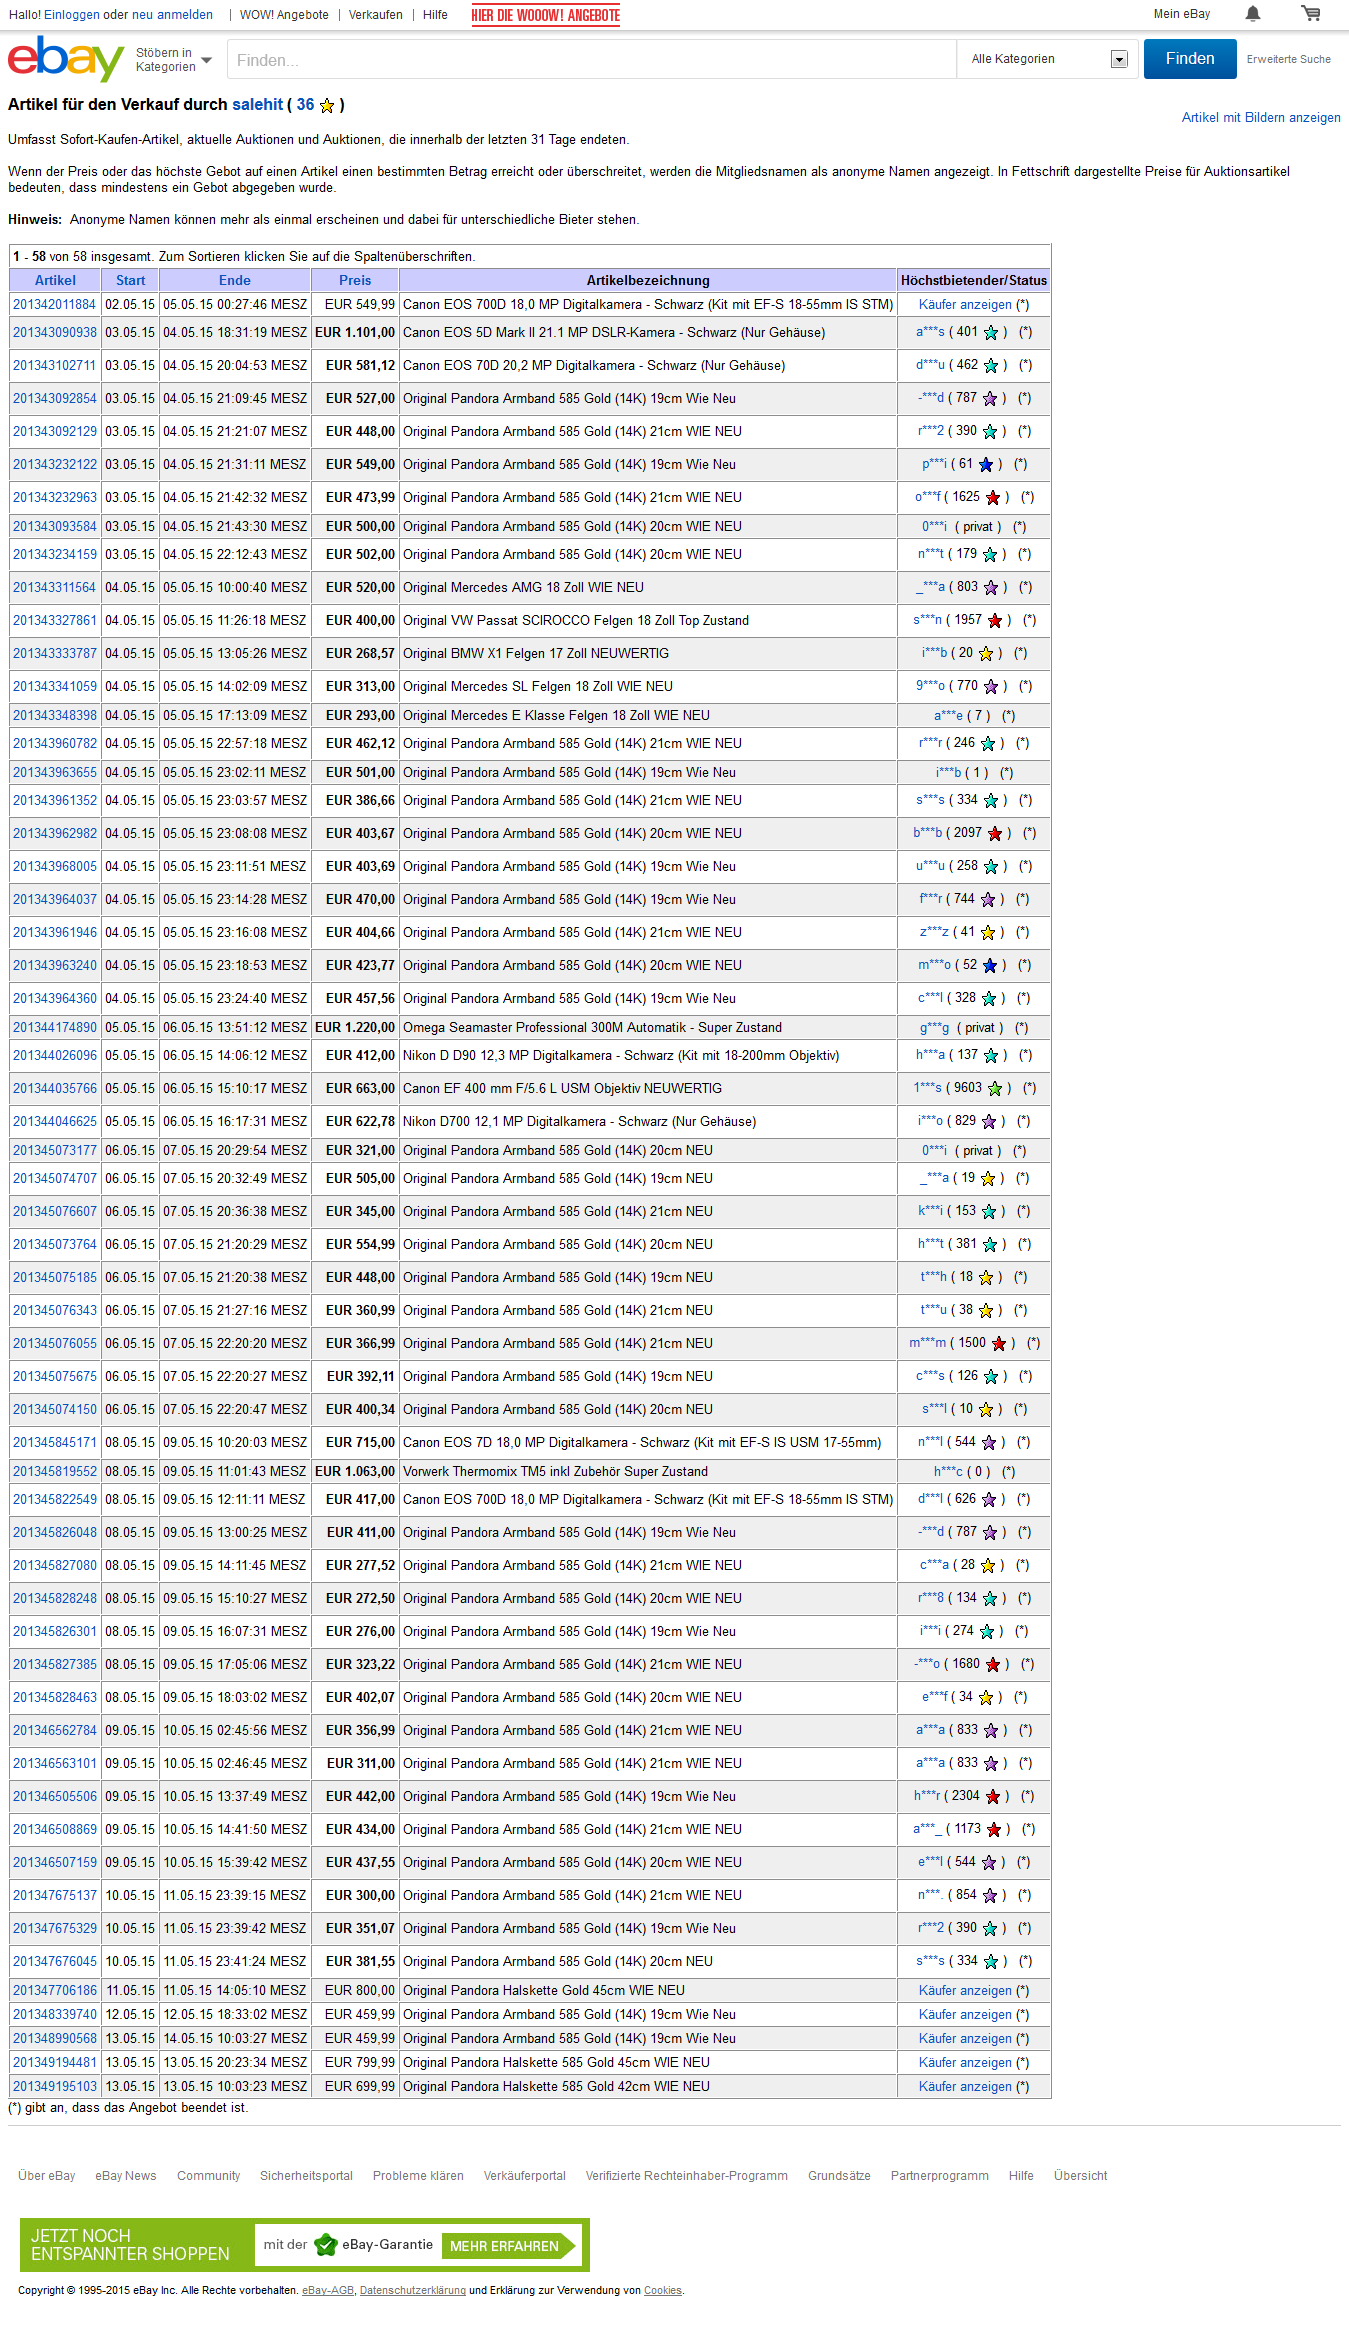1349x2346 pixels.
Task: Open the eBay-AGB footer link
Action: coord(328,2290)
